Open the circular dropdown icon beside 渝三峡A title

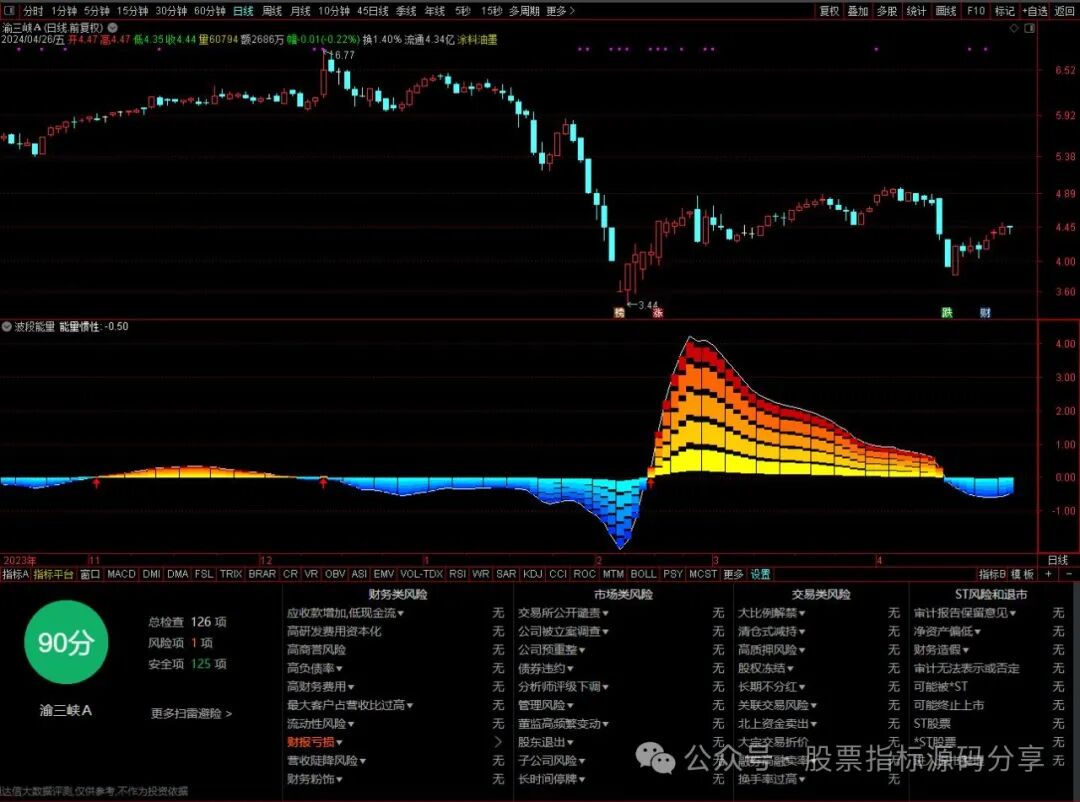click(112, 28)
